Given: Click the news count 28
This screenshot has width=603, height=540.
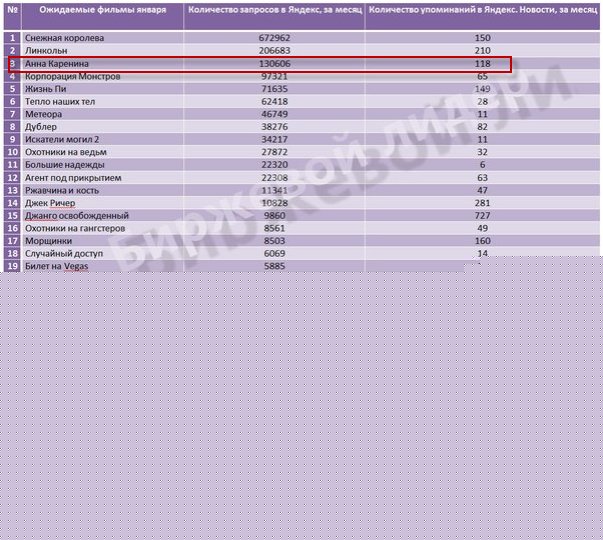Looking at the screenshot, I should (482, 102).
